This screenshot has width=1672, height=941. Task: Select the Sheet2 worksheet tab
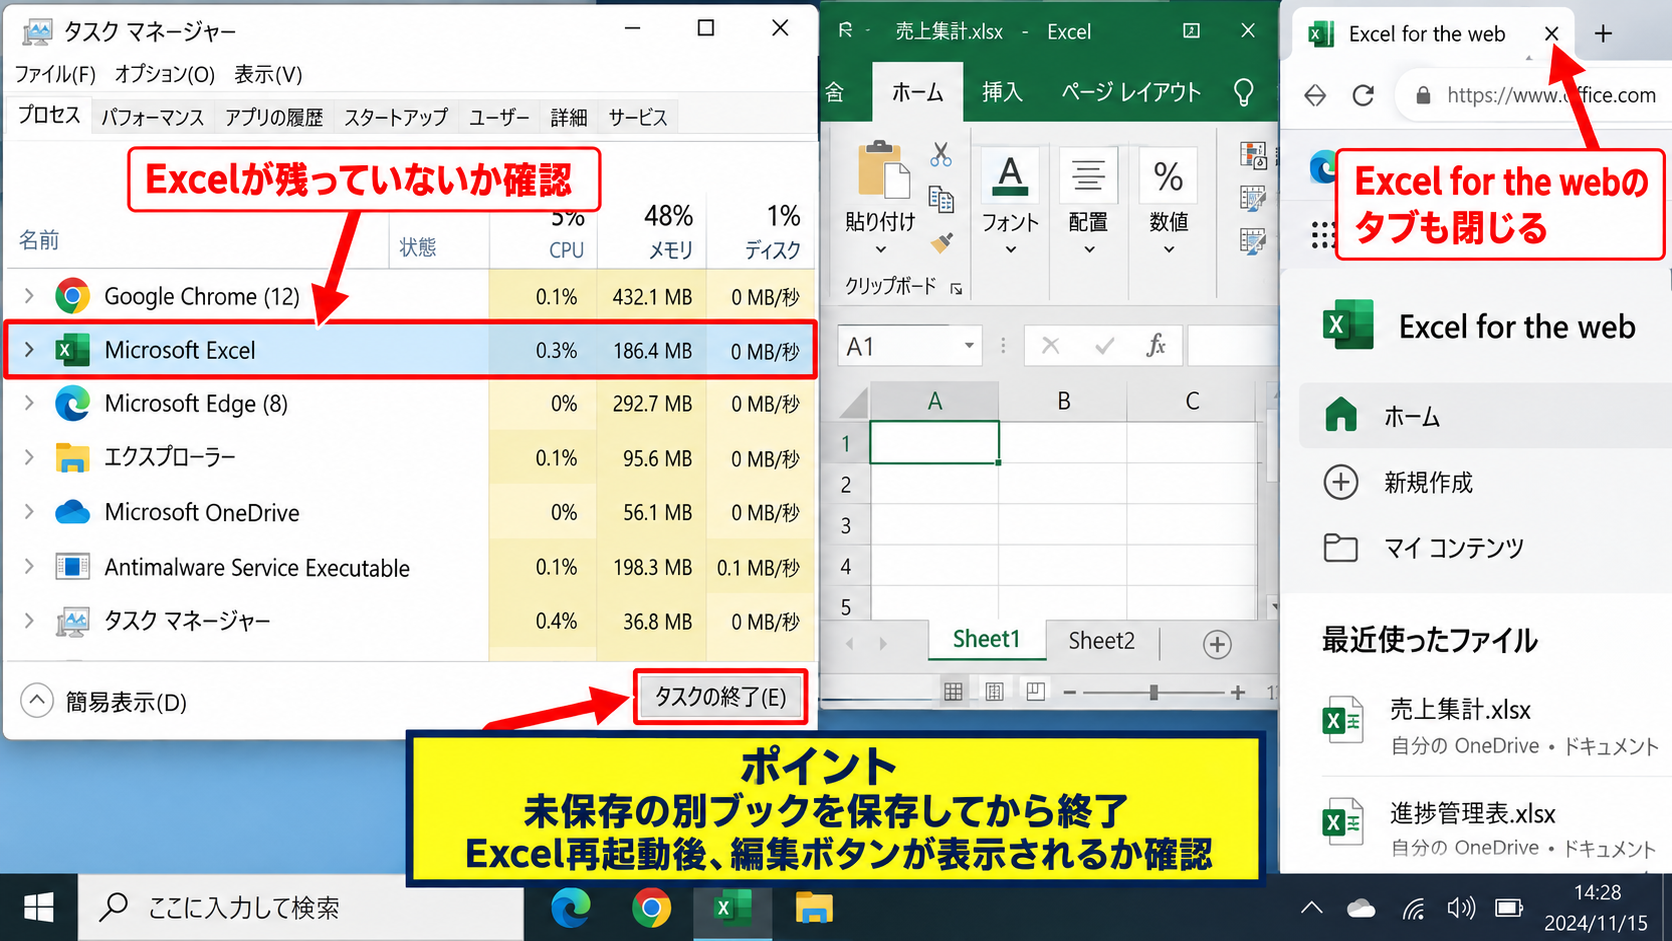point(1101,640)
